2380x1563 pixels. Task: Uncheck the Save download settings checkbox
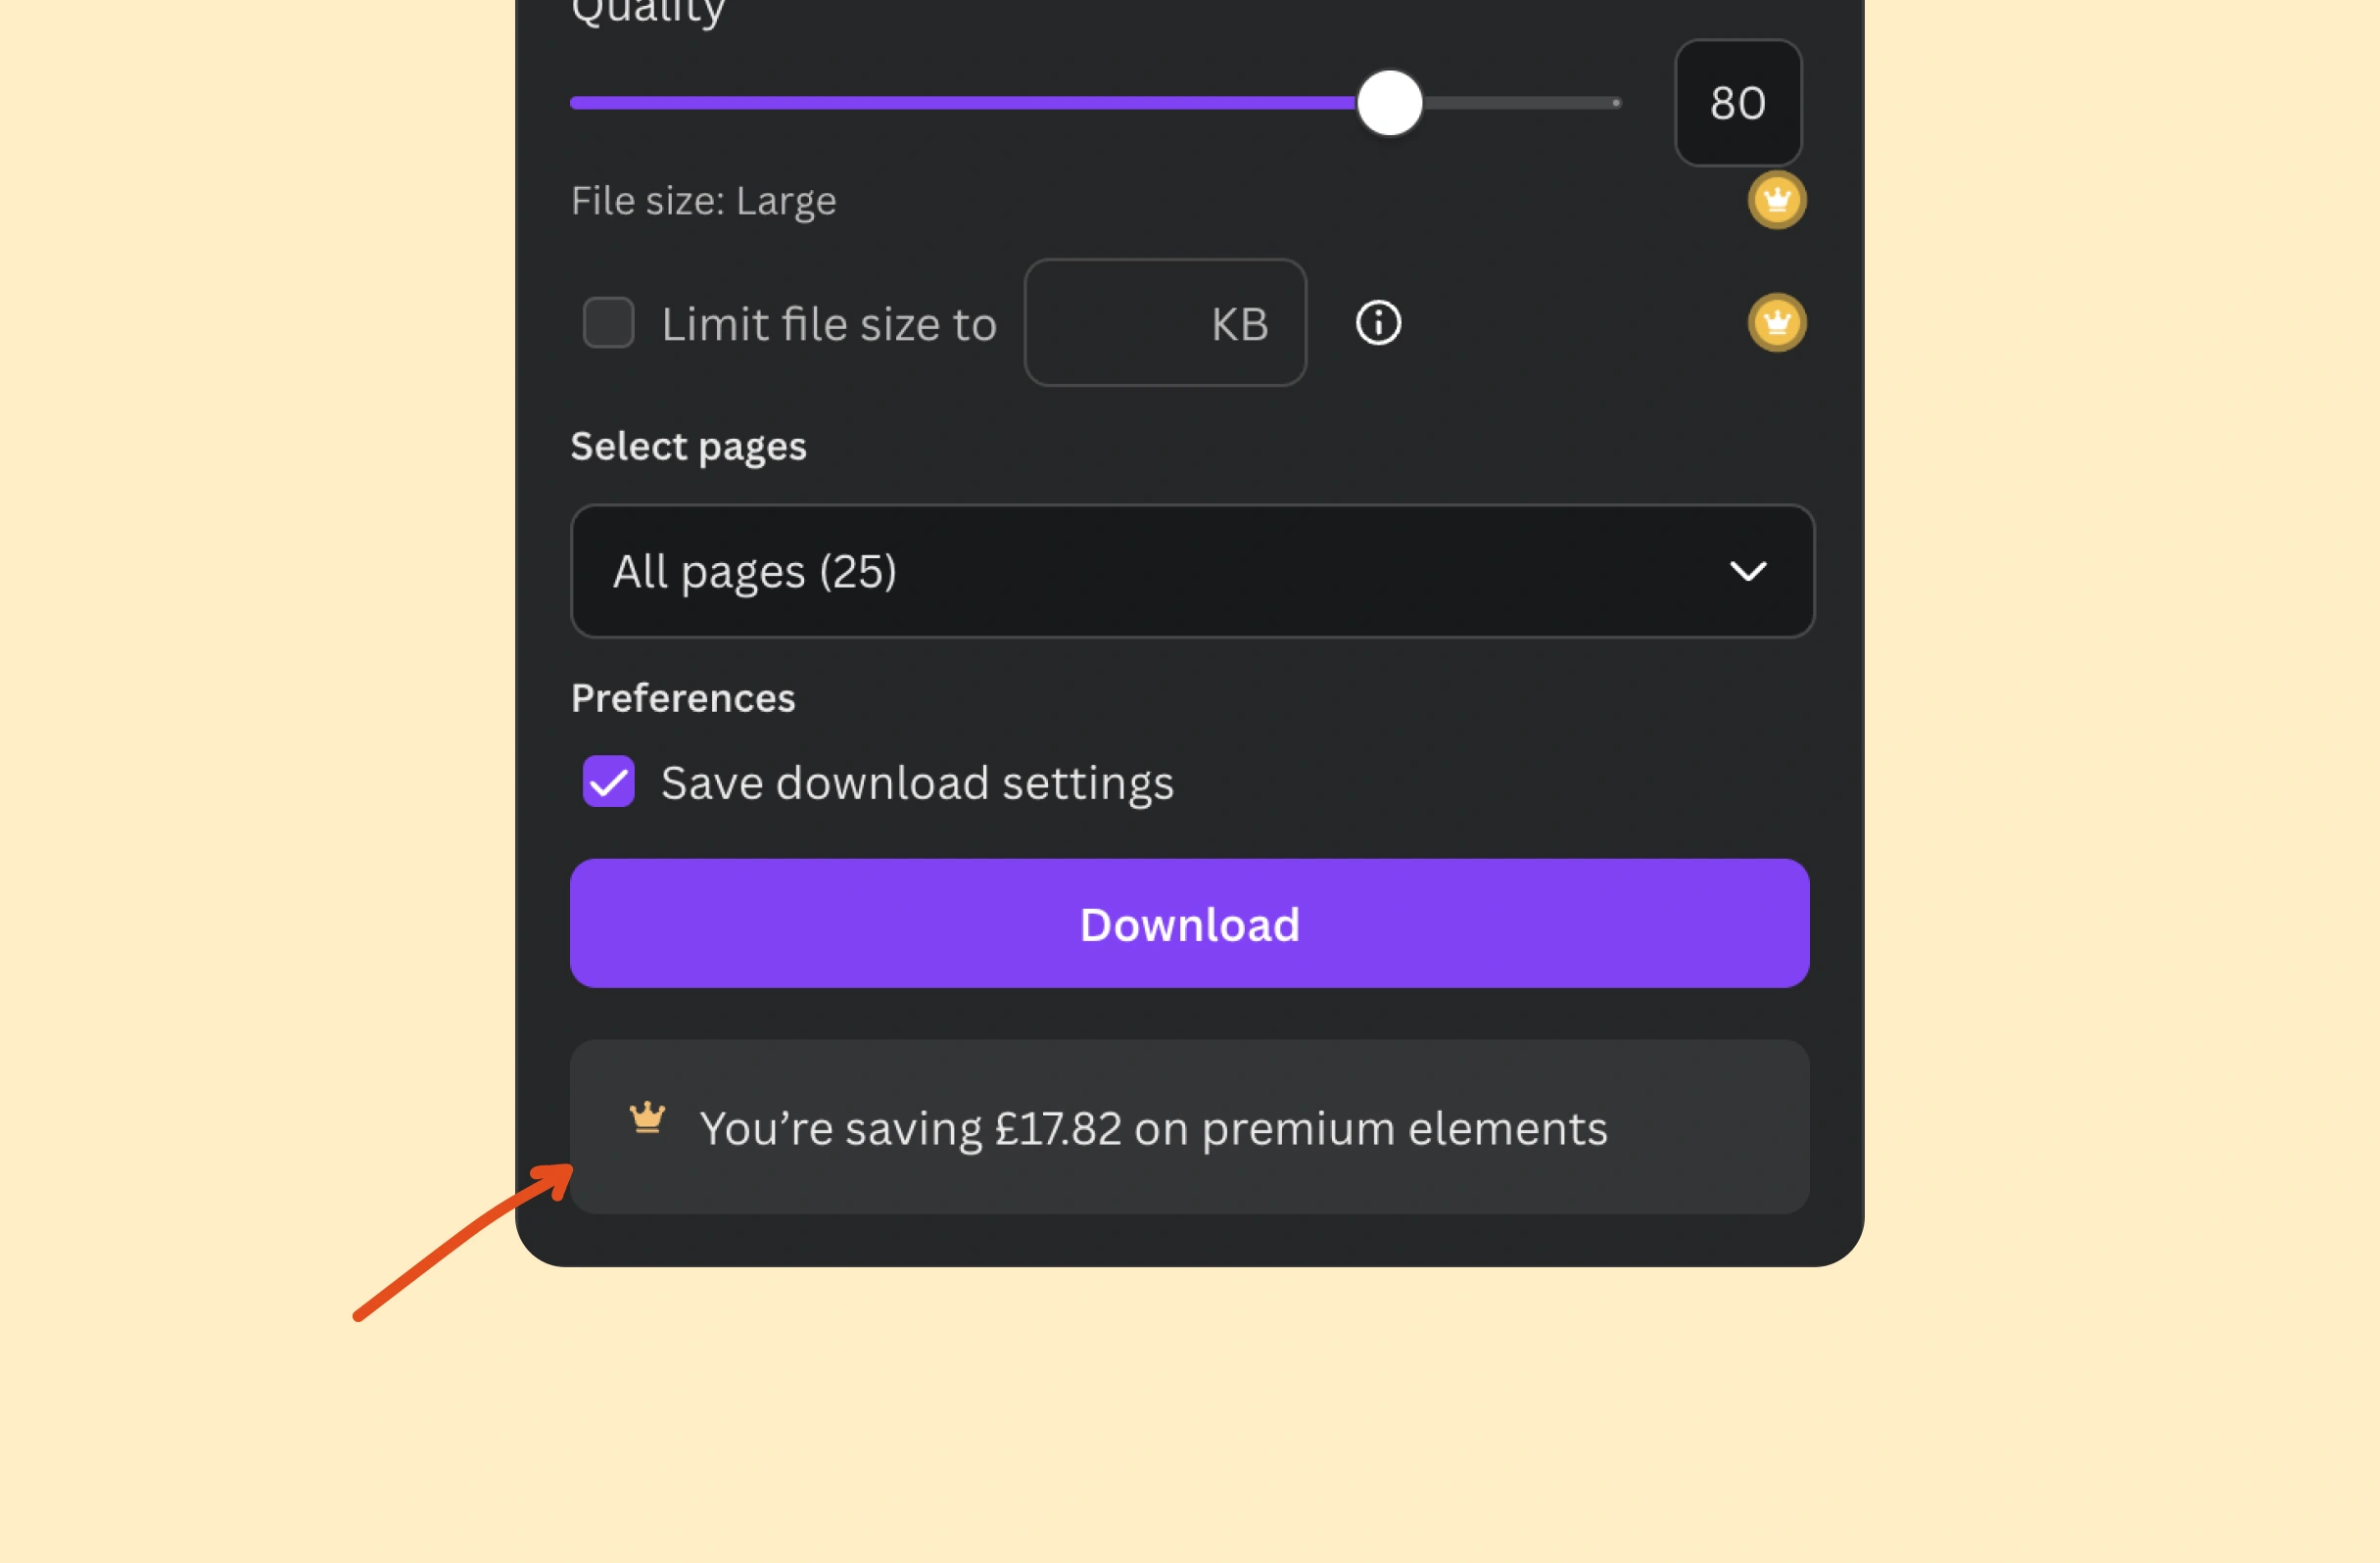(x=608, y=781)
